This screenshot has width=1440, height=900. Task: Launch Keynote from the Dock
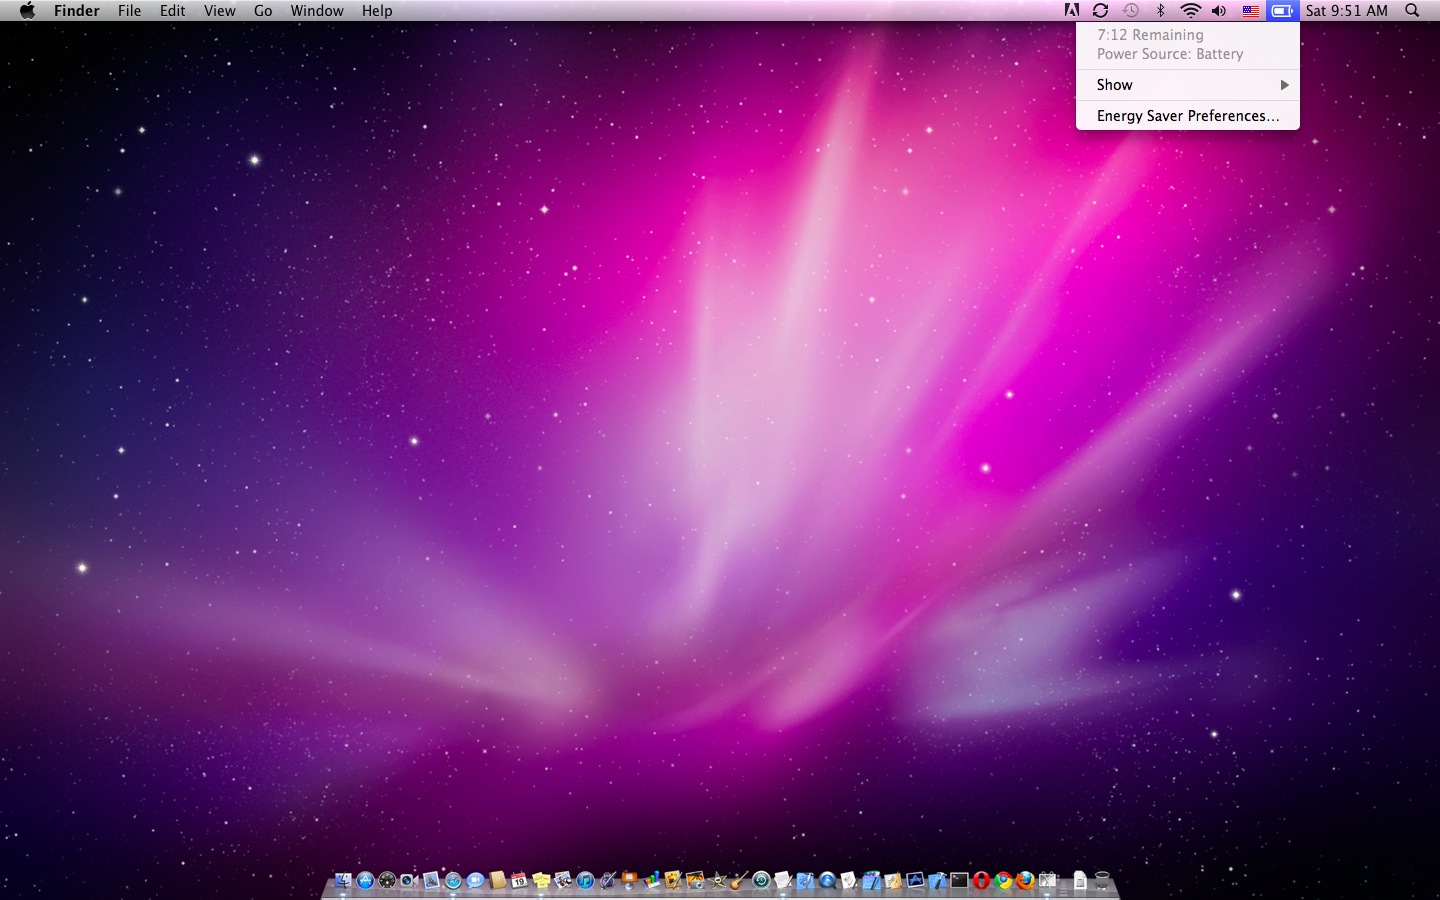tap(629, 880)
